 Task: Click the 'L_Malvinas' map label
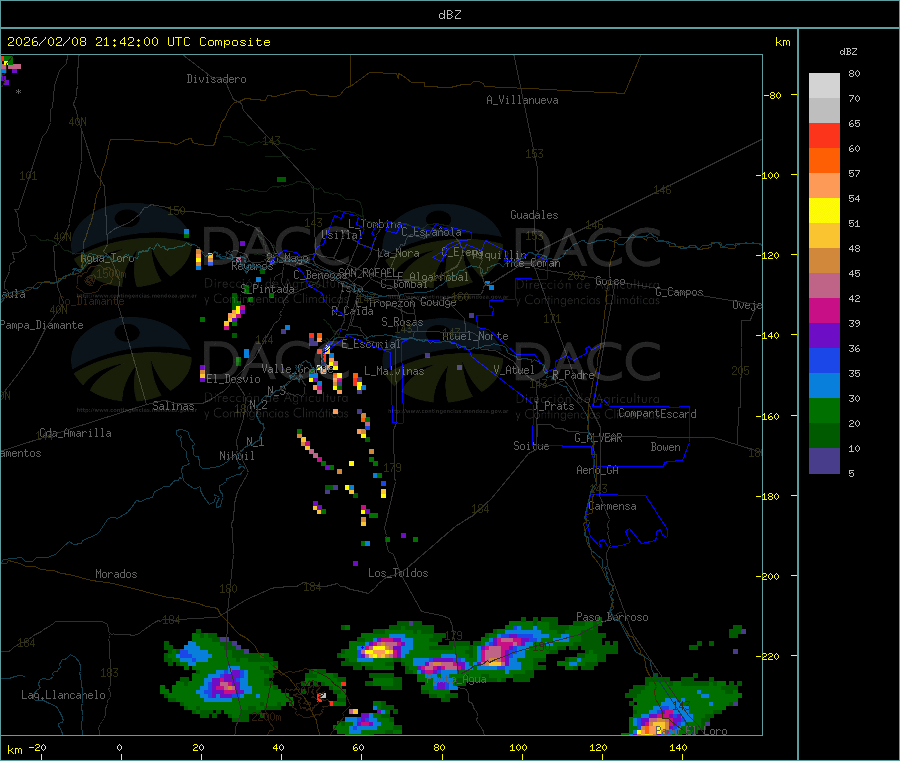(394, 371)
